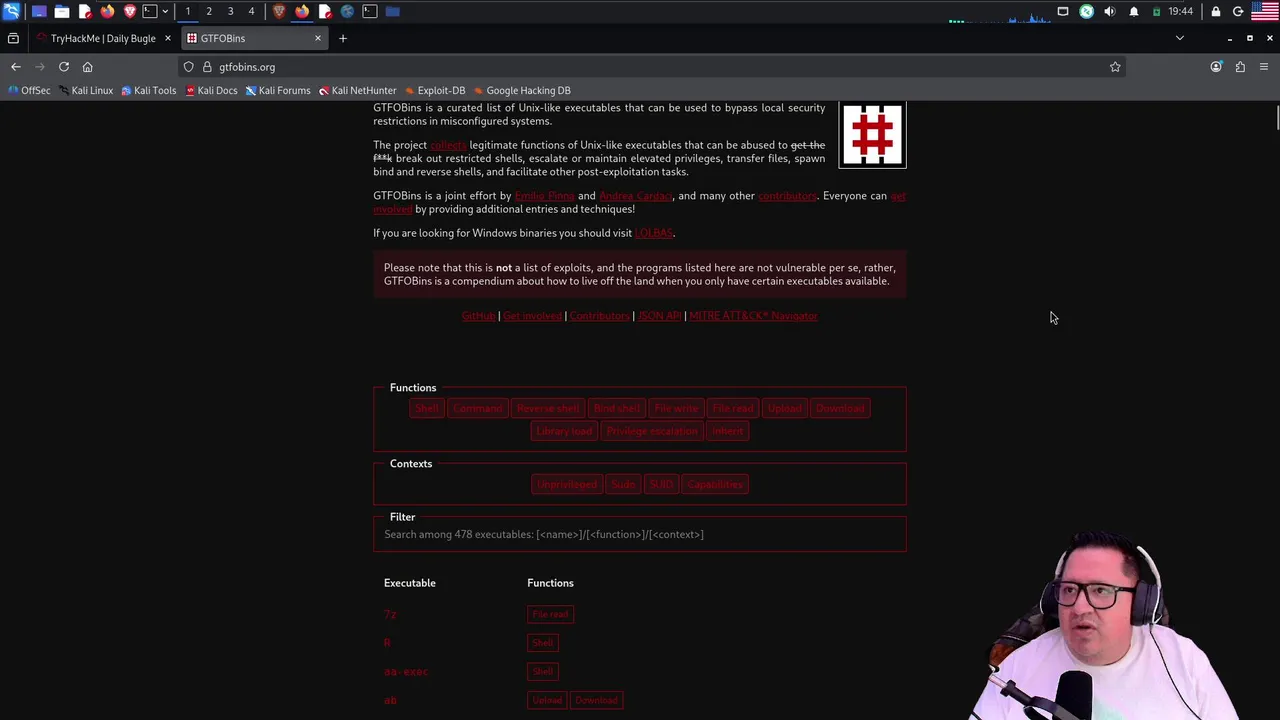The height and width of the screenshot is (720, 1280).
Task: Launch Brave browser from panel launcher
Action: [130, 11]
